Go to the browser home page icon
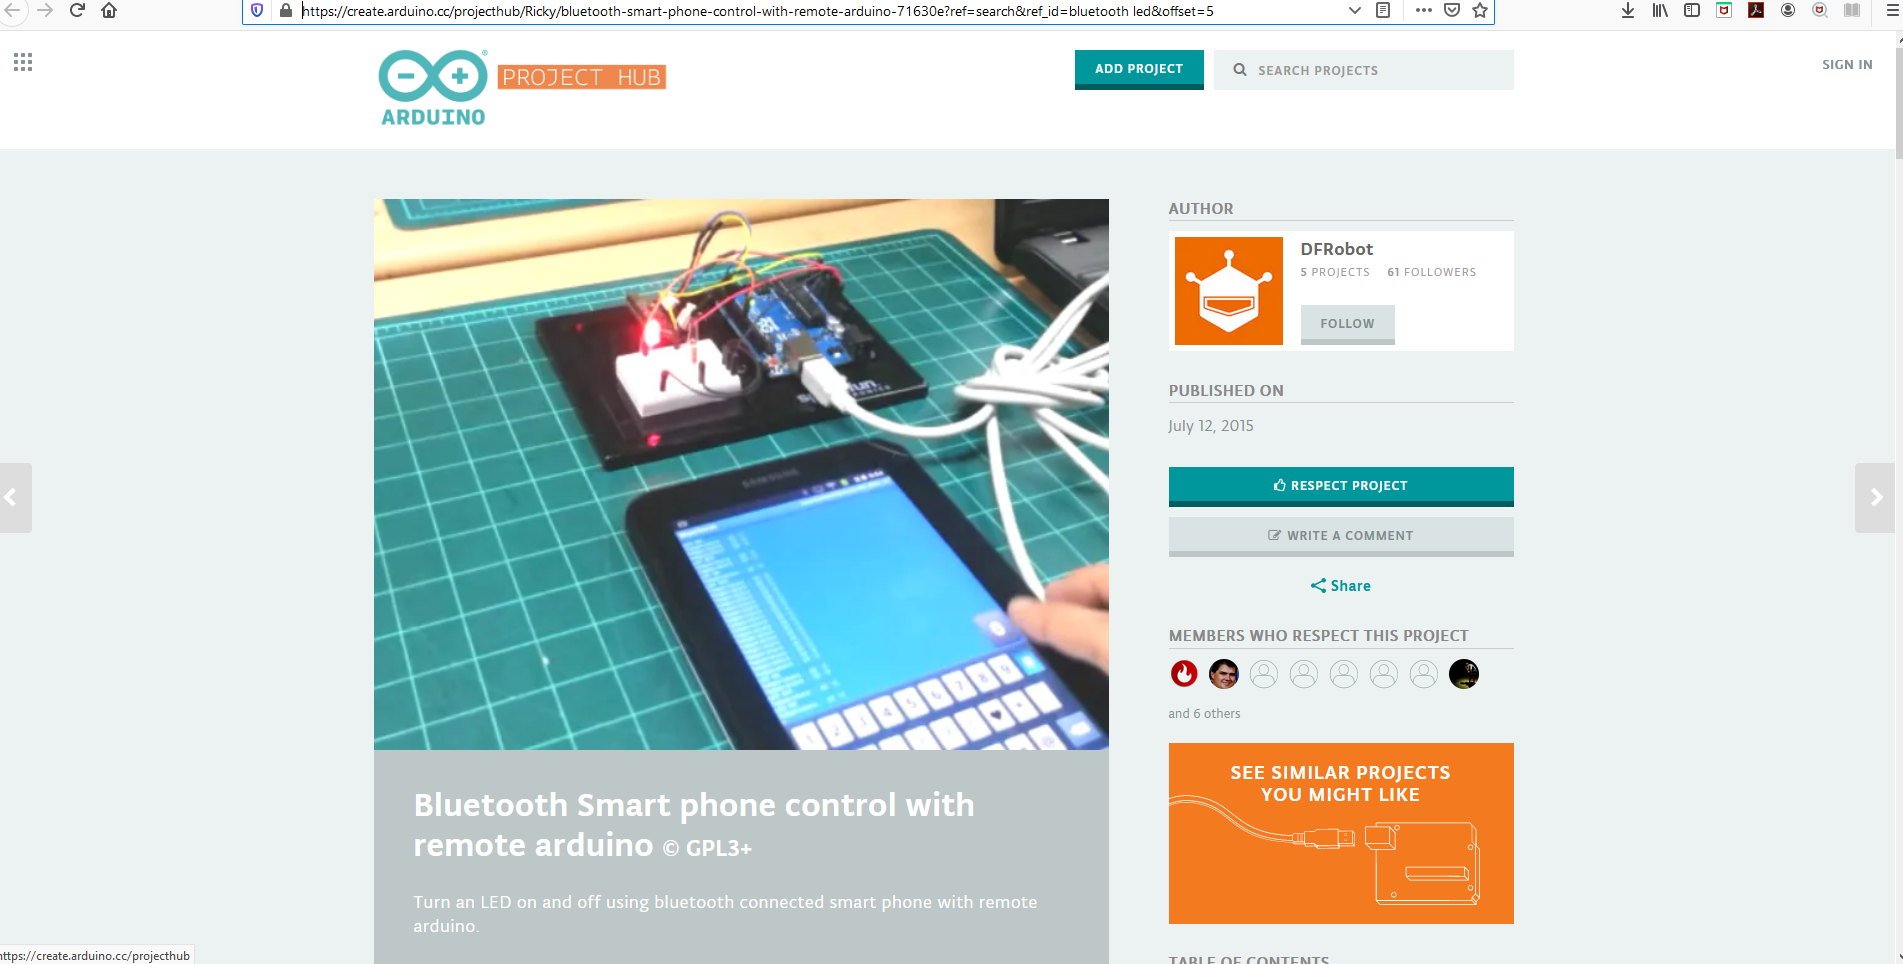Viewport: 1903px width, 964px height. pos(109,10)
